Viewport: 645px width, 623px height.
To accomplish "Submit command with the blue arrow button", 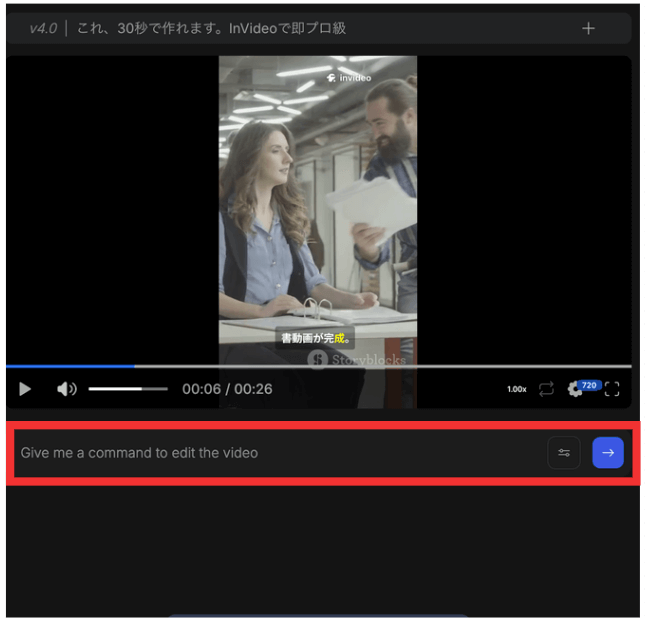I will click(608, 453).
